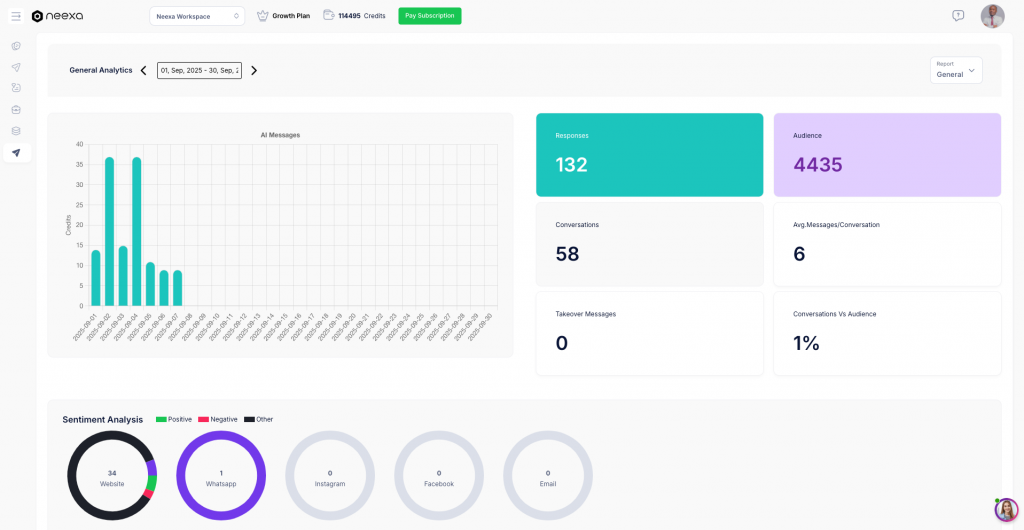
Task: Open the contacts icon in sidebar
Action: (x=16, y=88)
